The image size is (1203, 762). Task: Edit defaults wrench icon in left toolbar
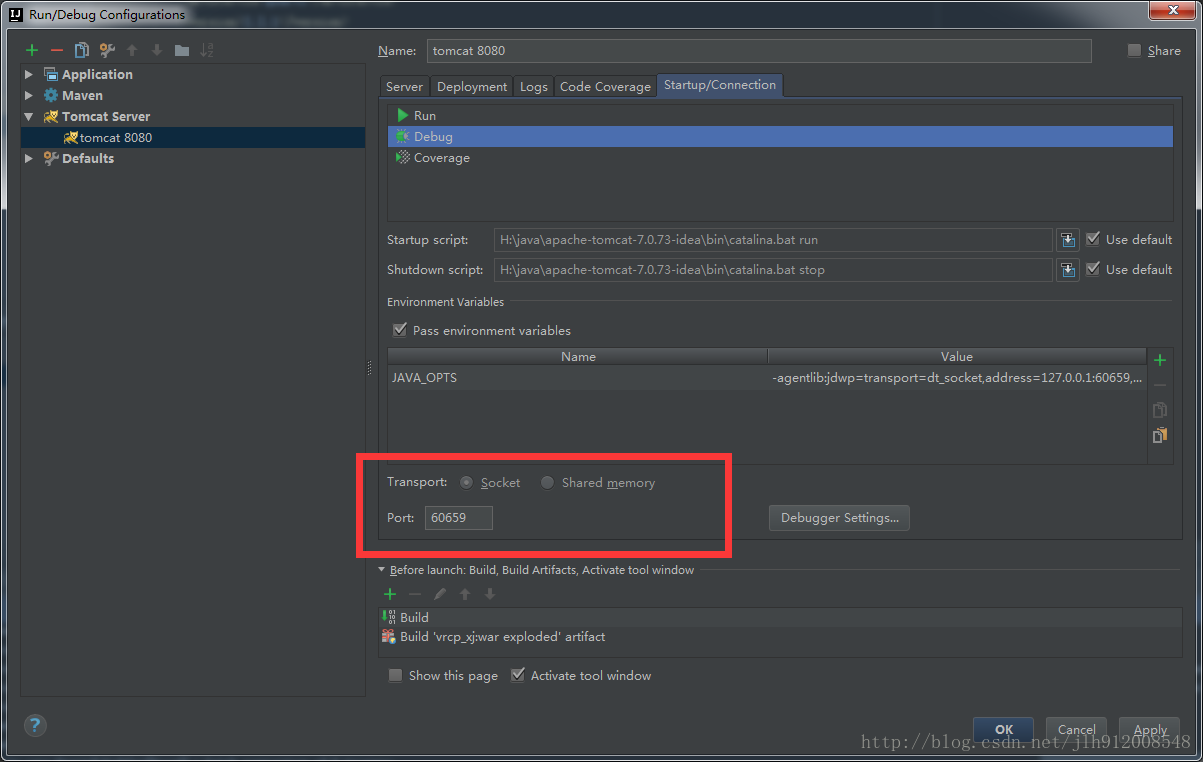tap(107, 50)
